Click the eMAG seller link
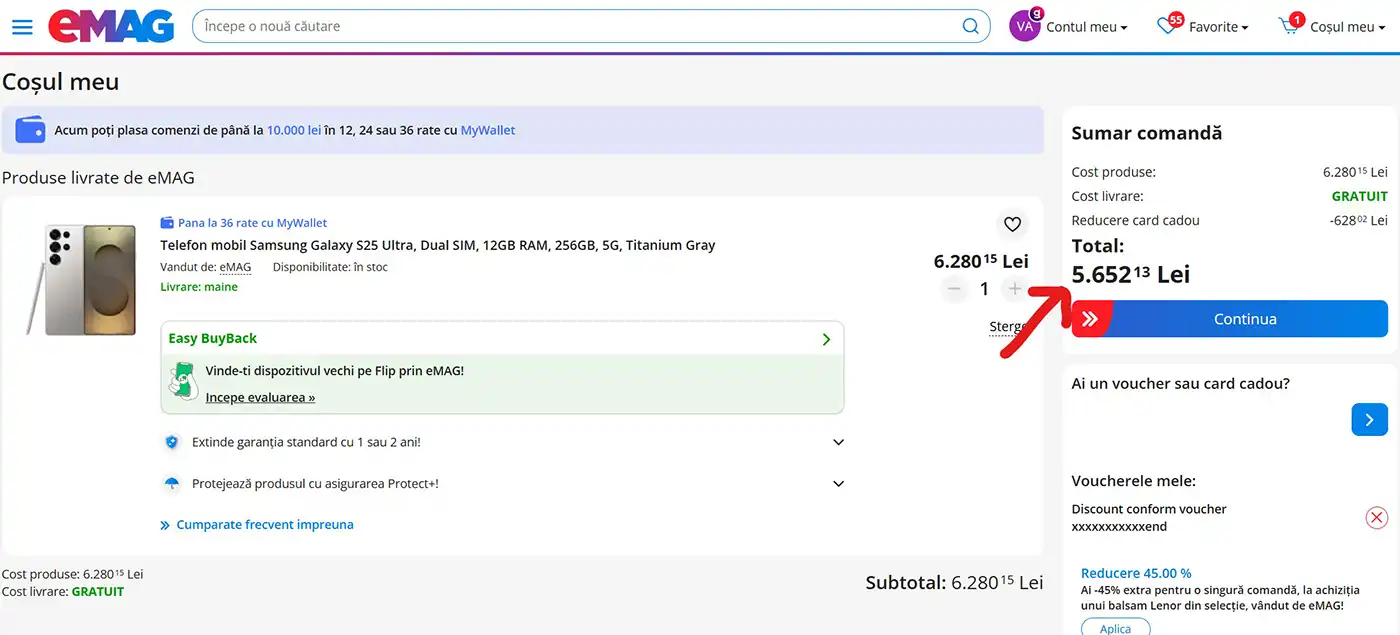This screenshot has width=1400, height=635. 235,267
